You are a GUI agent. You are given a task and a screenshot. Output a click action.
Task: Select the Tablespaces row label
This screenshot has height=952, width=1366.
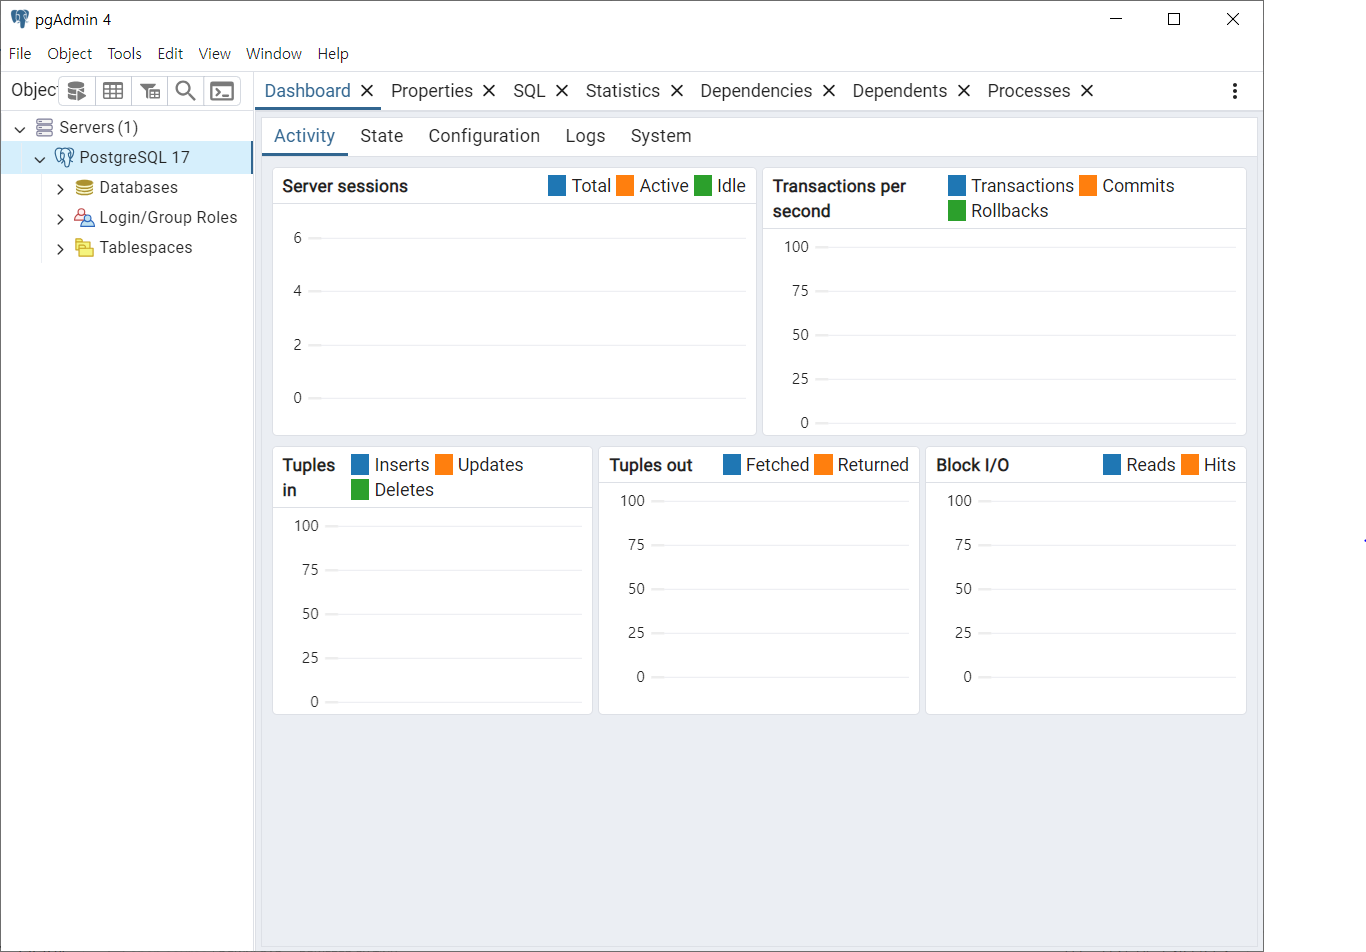tap(146, 247)
